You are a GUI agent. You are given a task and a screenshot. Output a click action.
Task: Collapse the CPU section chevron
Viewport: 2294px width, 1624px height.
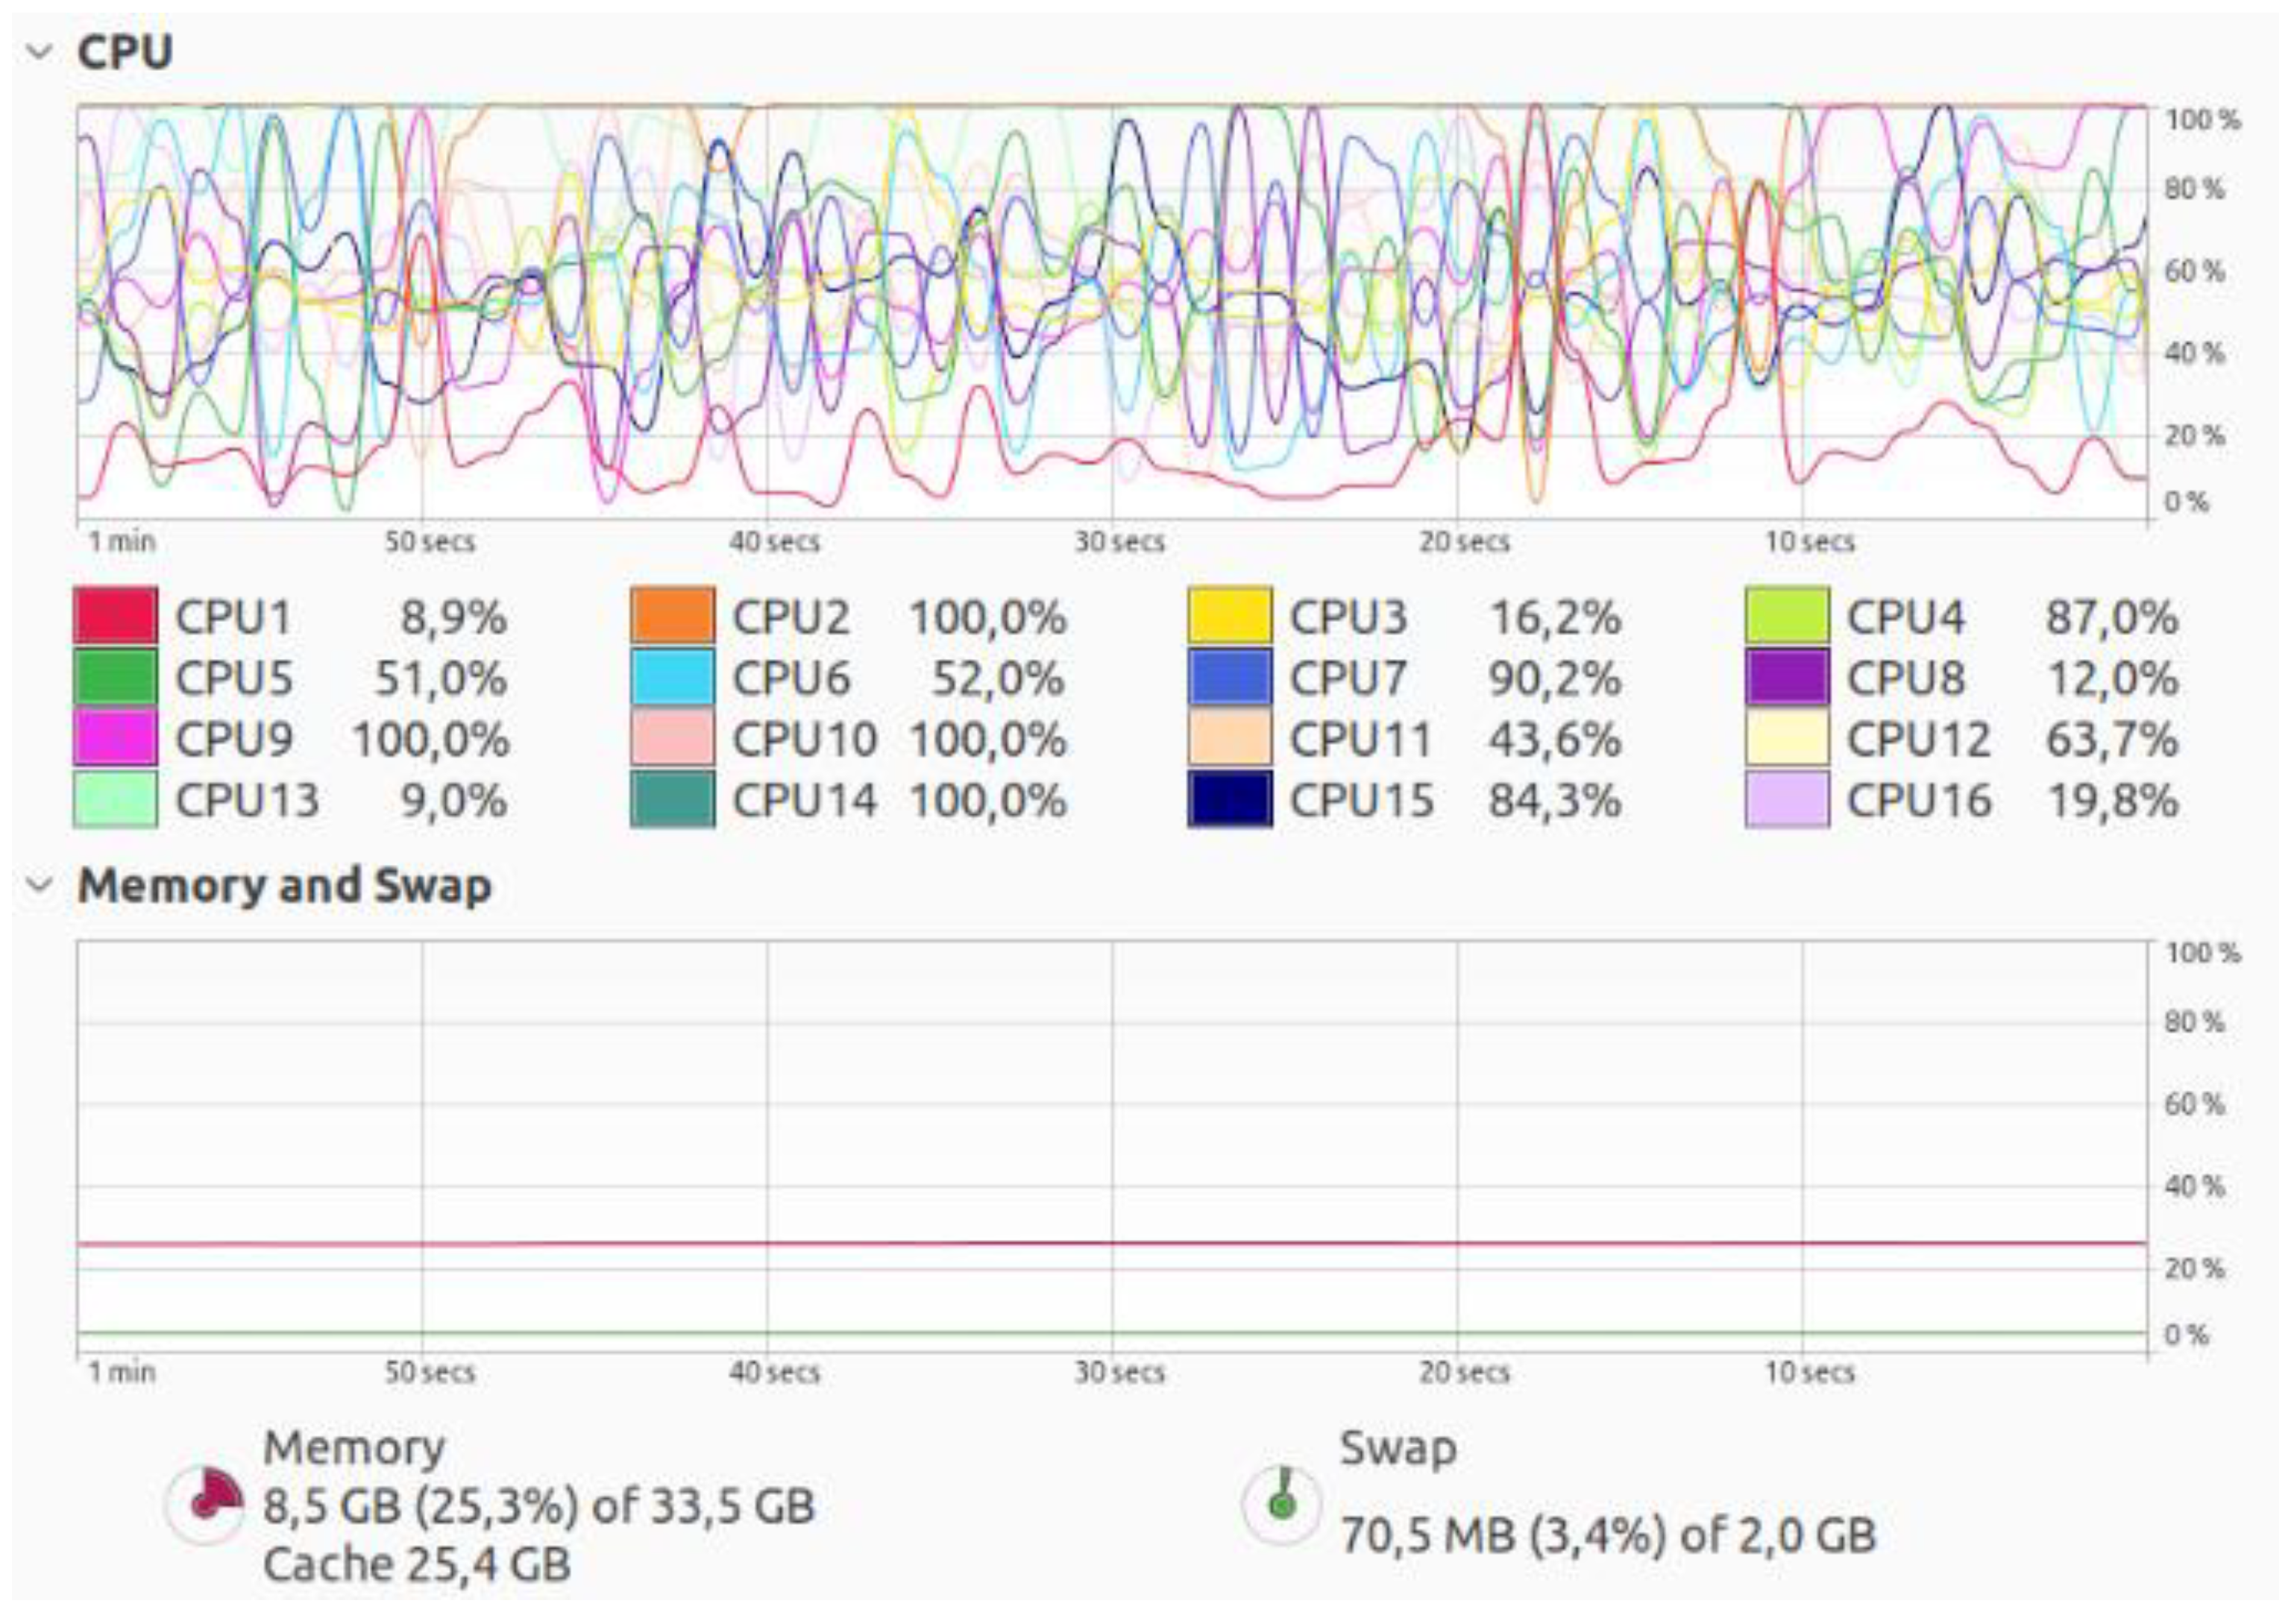point(40,51)
